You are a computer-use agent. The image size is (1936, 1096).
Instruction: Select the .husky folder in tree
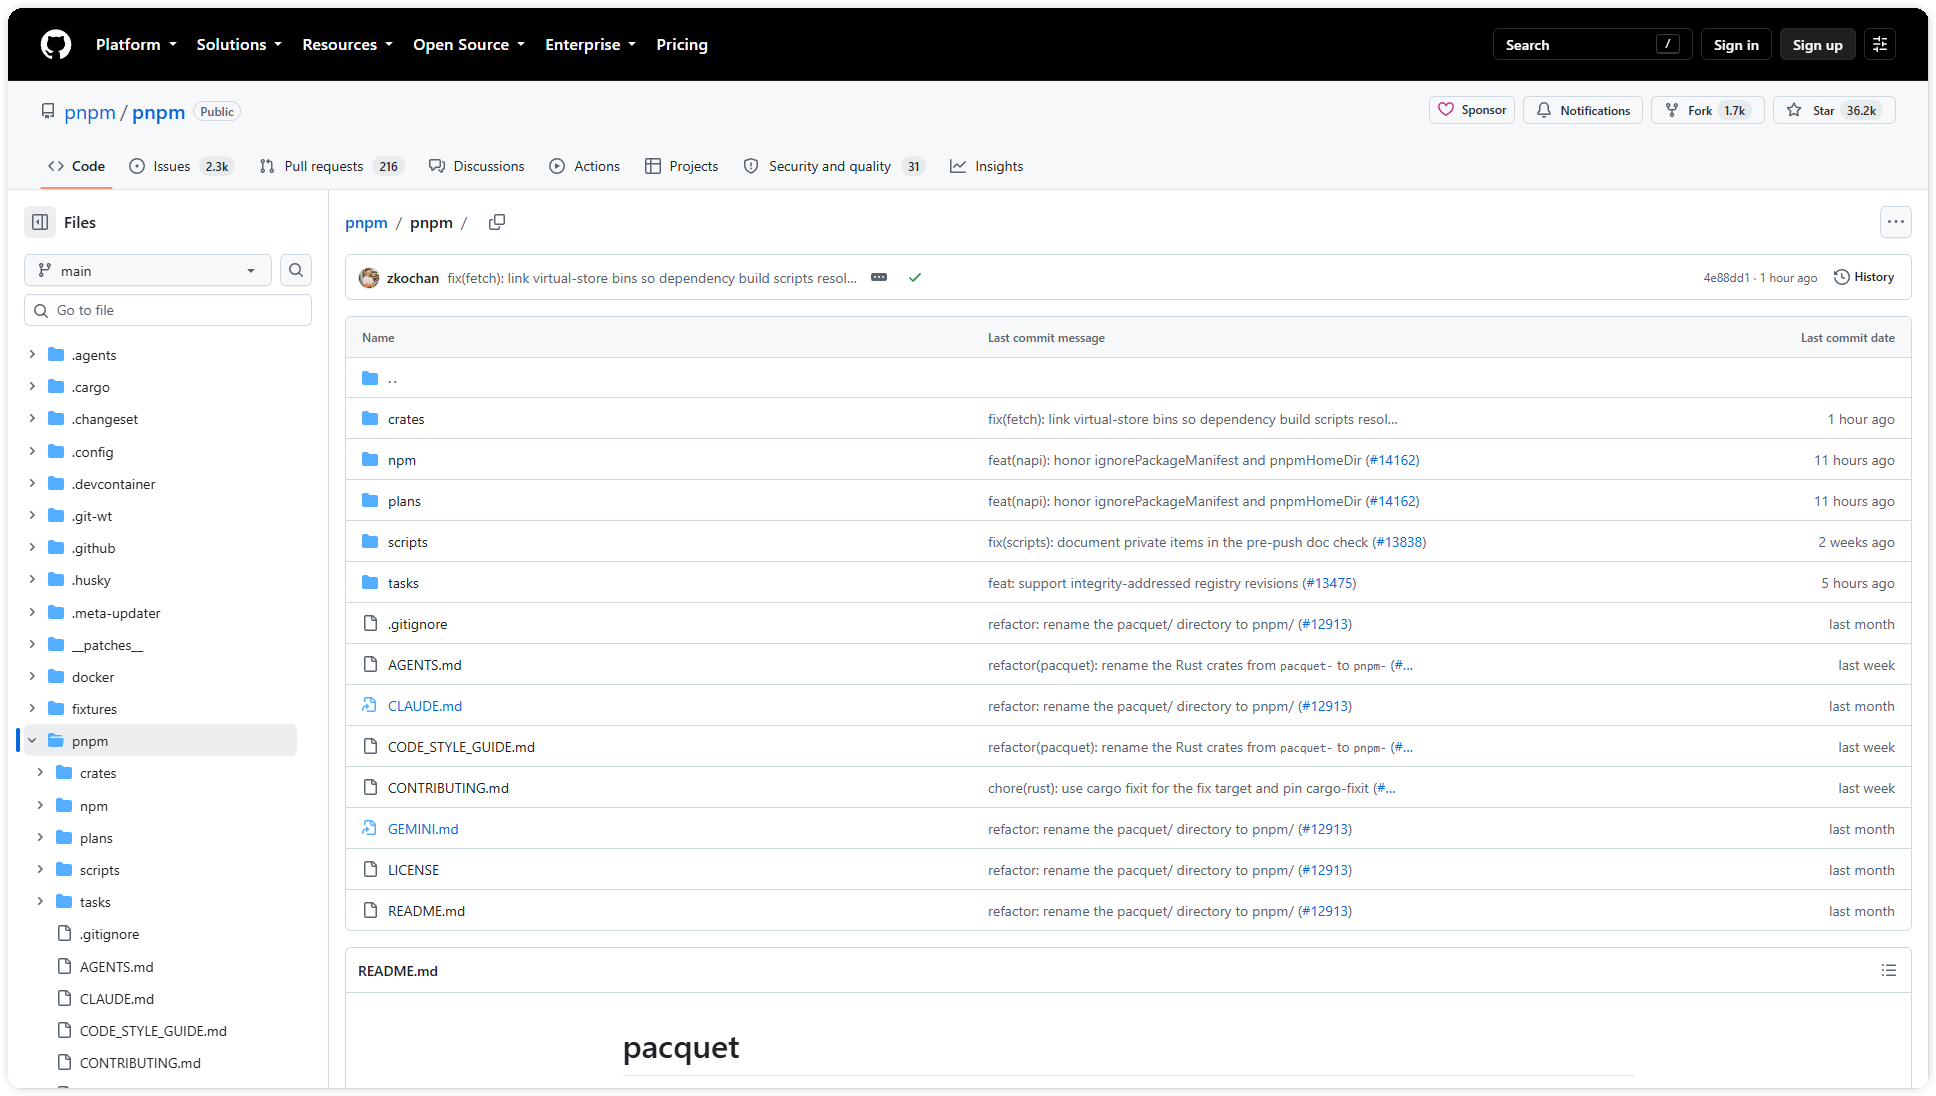[x=91, y=580]
